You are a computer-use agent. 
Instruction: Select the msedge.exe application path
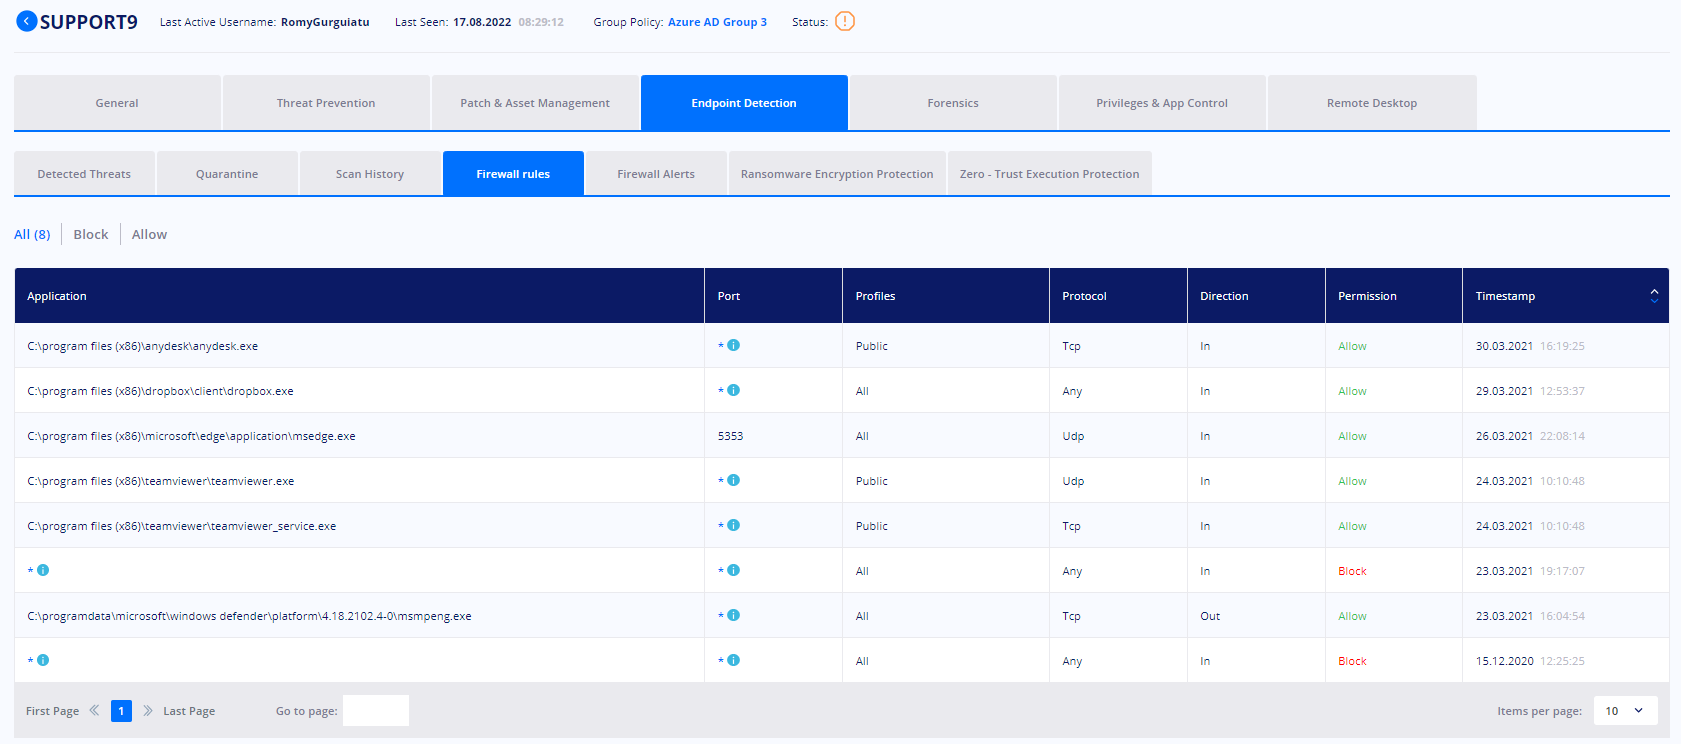191,436
